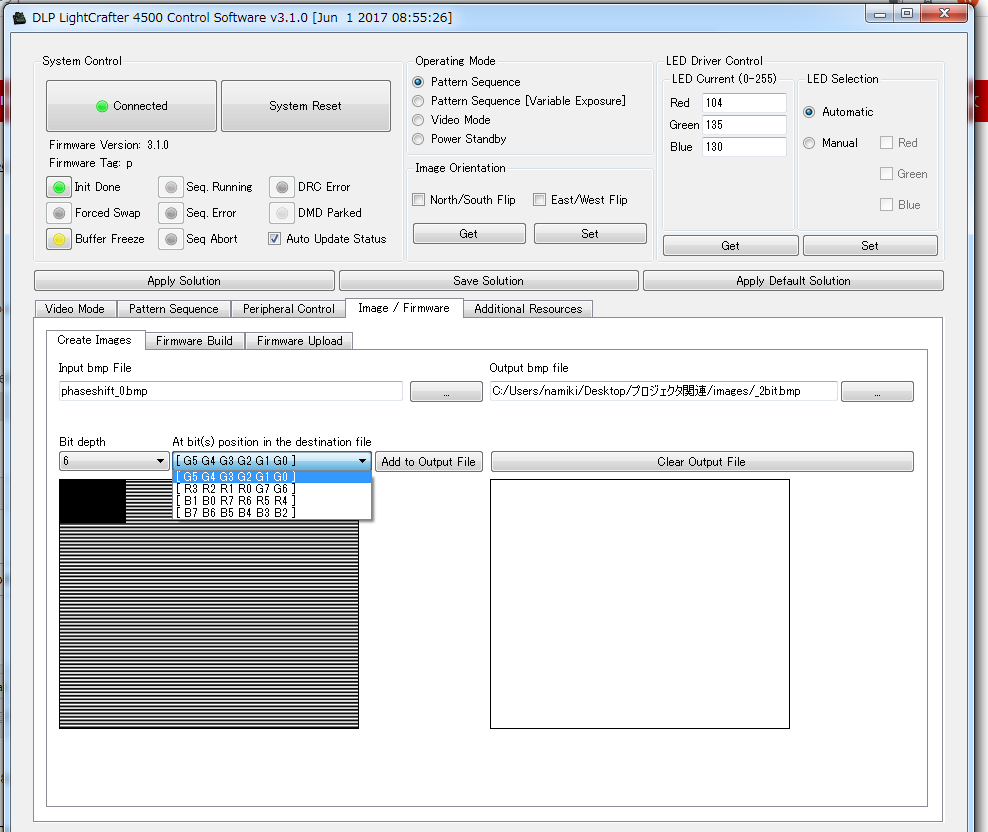Browse for the input bmp file
988x832 pixels.
446,391
